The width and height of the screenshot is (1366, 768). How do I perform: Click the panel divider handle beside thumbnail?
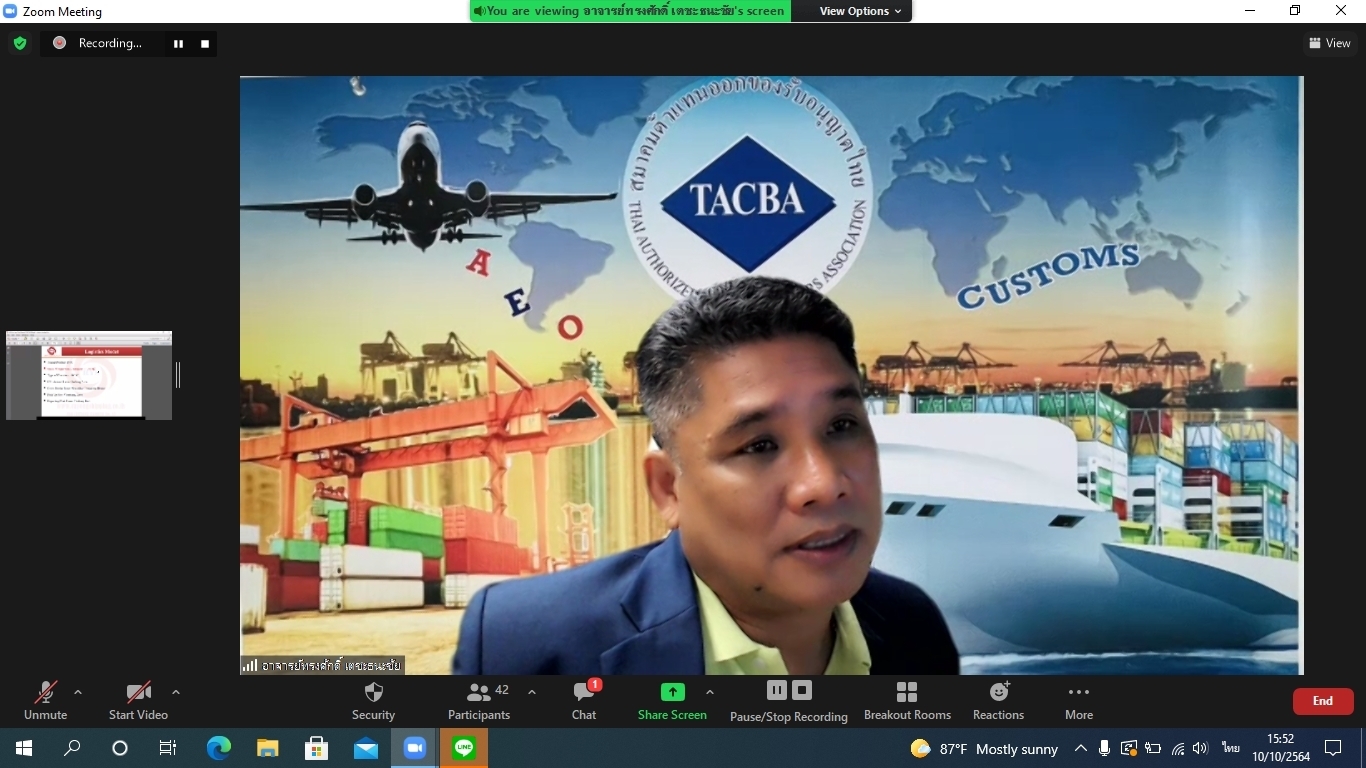pyautogui.click(x=178, y=375)
